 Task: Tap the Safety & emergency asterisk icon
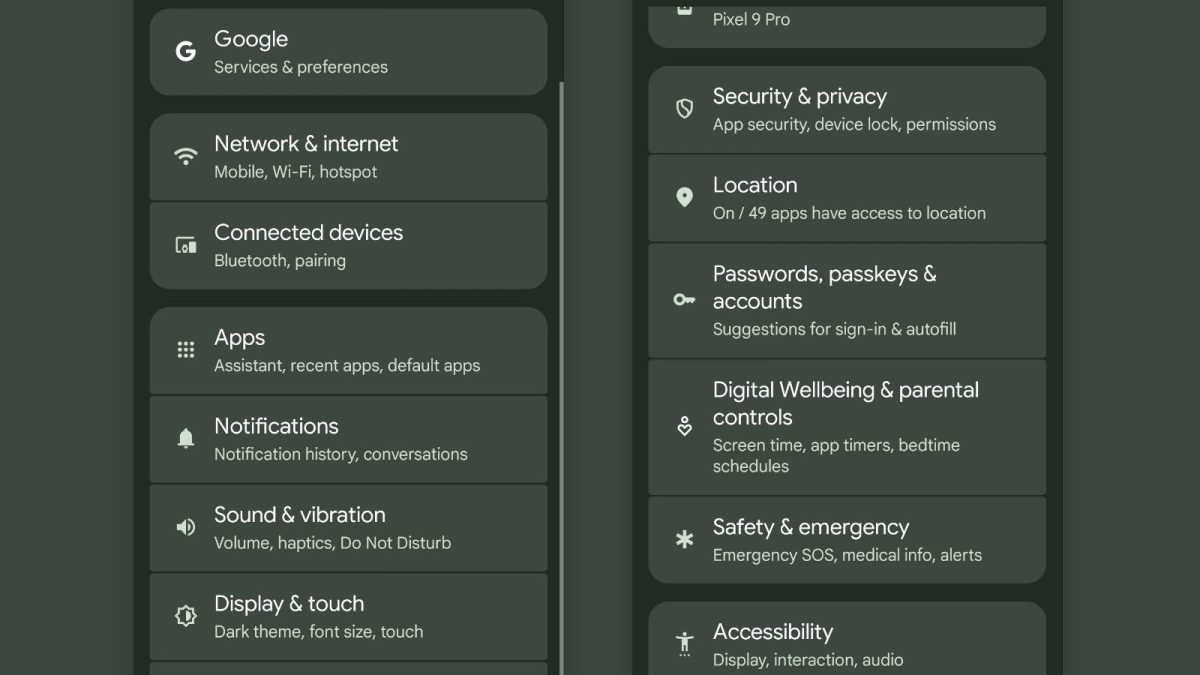click(684, 540)
